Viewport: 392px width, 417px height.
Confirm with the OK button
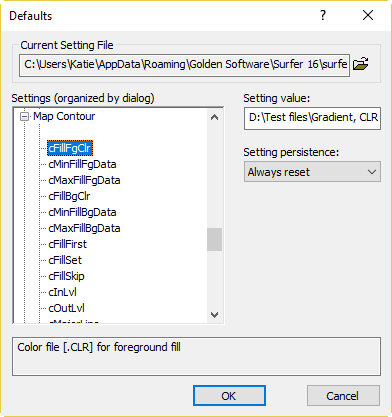click(229, 396)
